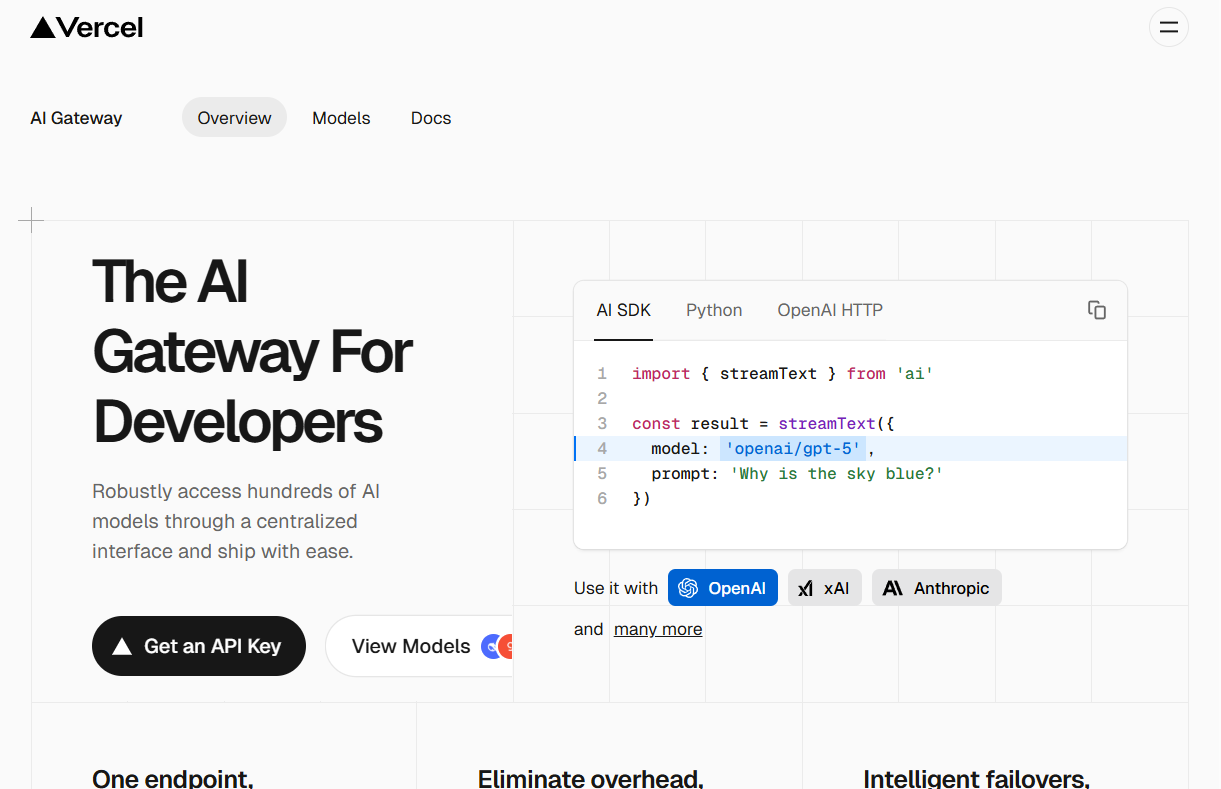Screen dimensions: 1221x789
Task: Click the 'openai/gpt-5' model string in code
Action: pos(793,448)
